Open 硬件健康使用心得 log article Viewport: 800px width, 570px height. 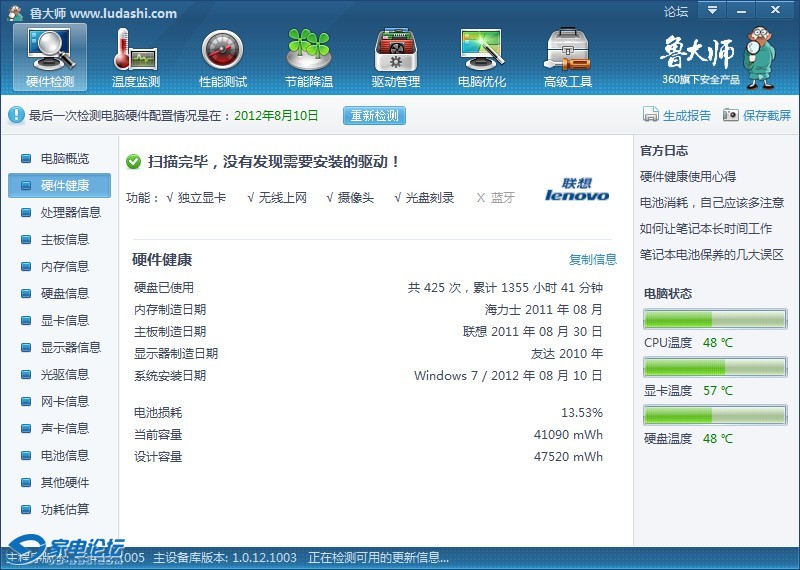(688, 177)
